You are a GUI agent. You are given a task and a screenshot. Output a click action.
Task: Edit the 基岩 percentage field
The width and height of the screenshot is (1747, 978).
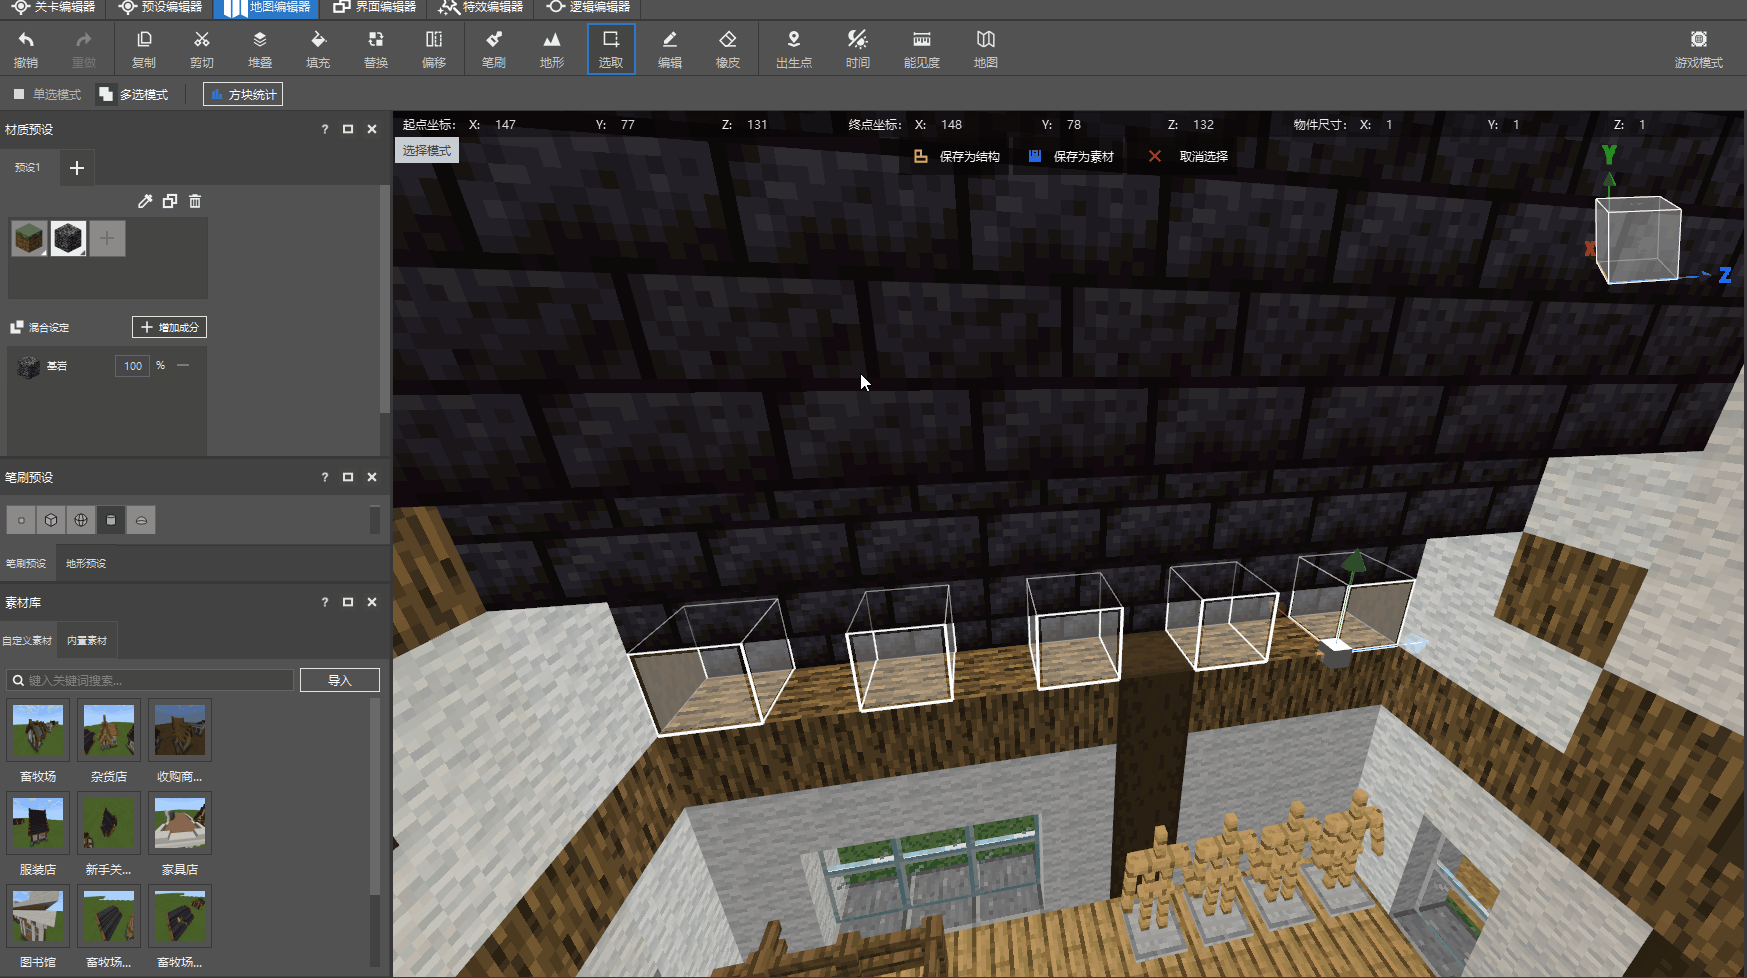pyautogui.click(x=132, y=366)
